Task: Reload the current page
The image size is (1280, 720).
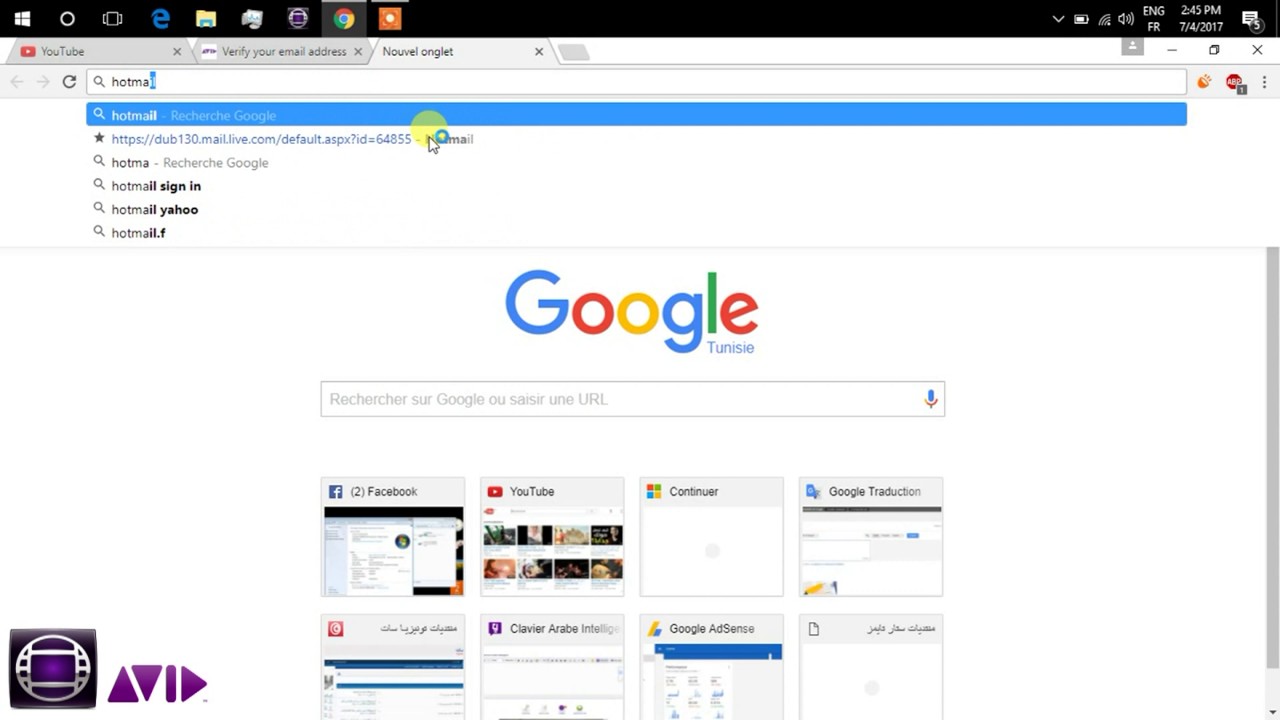Action: 69,82
